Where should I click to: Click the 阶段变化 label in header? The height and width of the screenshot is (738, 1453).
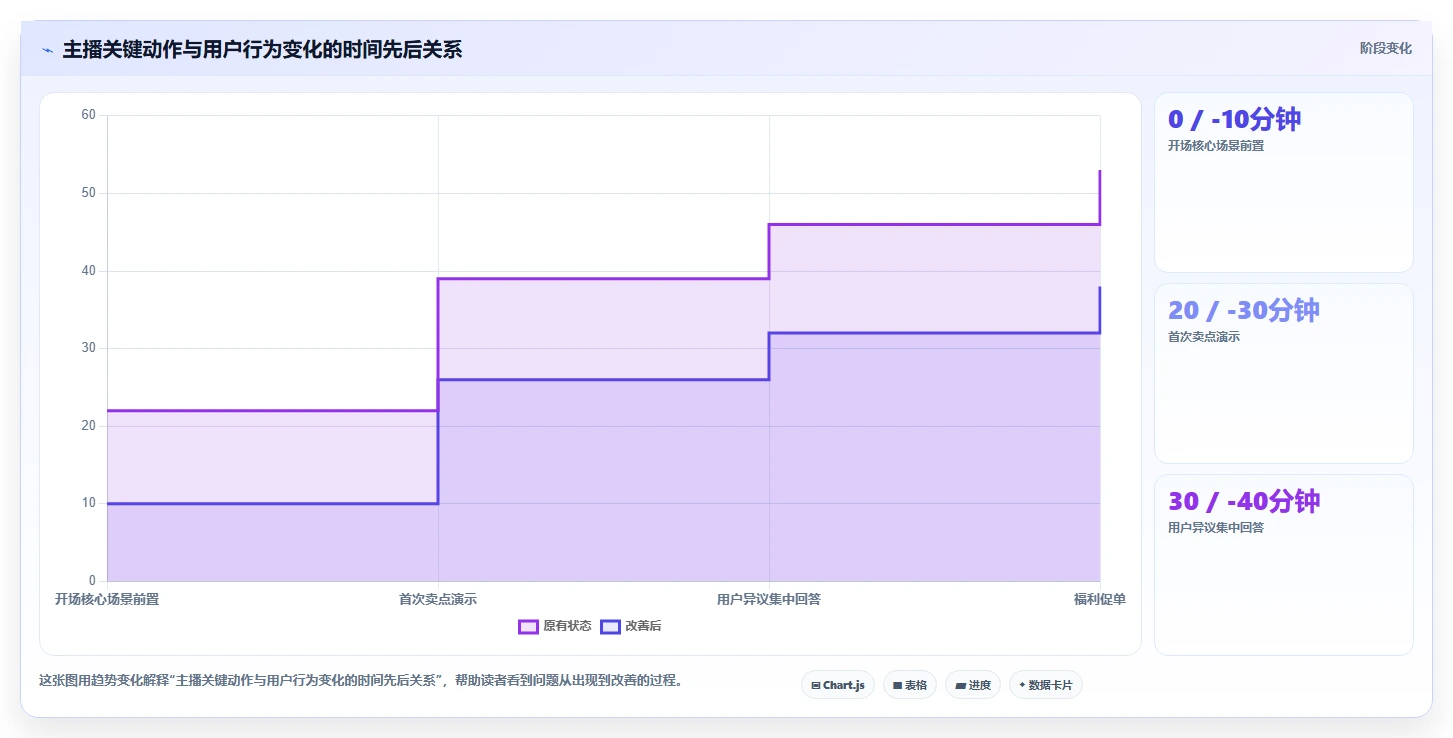coord(1386,48)
